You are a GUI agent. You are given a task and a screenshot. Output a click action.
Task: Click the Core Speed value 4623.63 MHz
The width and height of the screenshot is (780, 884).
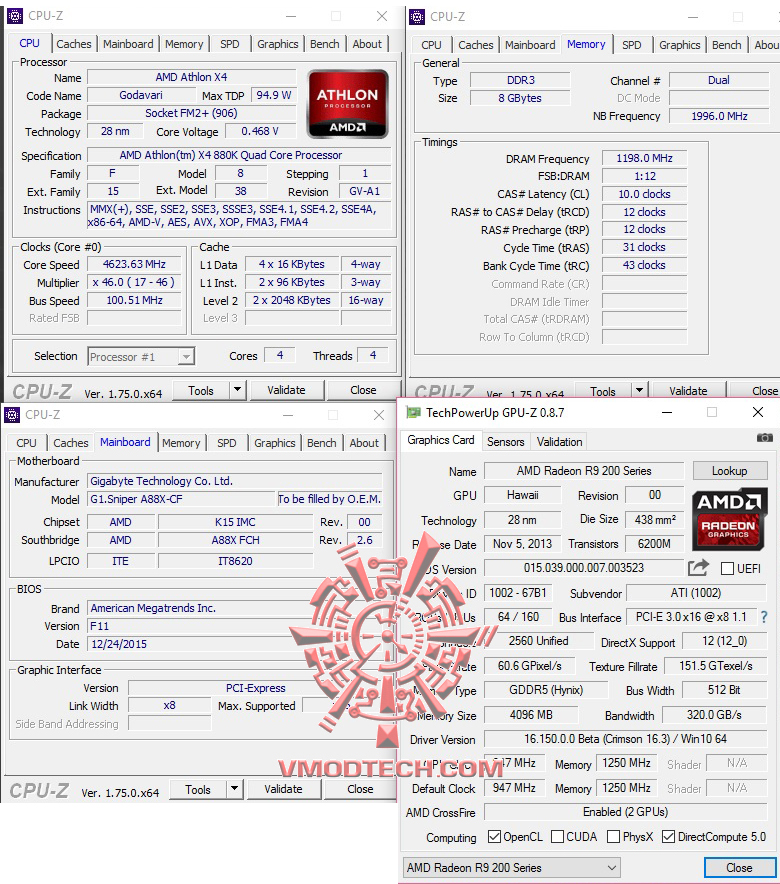tap(134, 264)
